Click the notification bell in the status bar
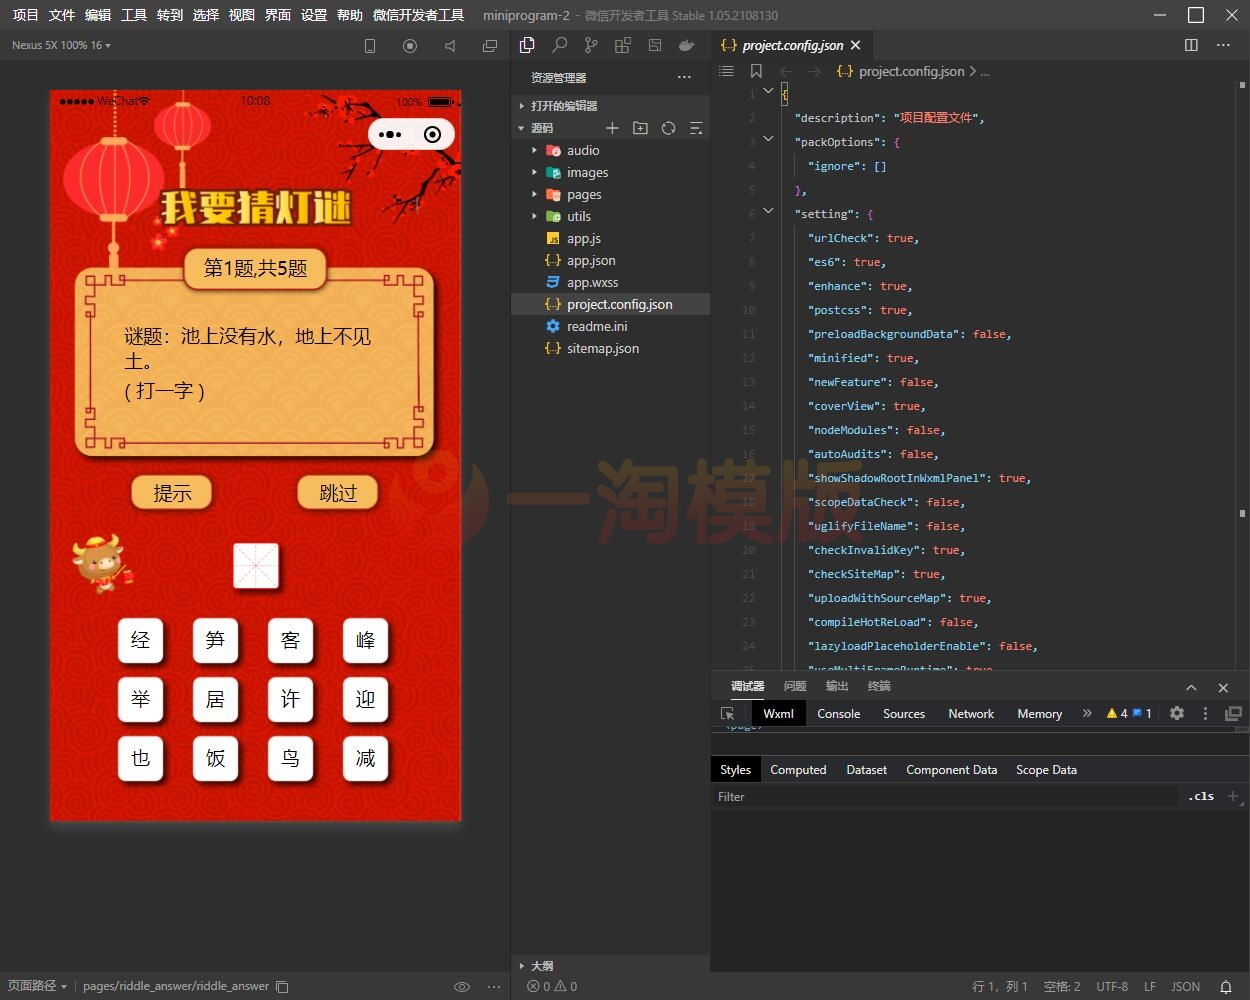 1228,986
